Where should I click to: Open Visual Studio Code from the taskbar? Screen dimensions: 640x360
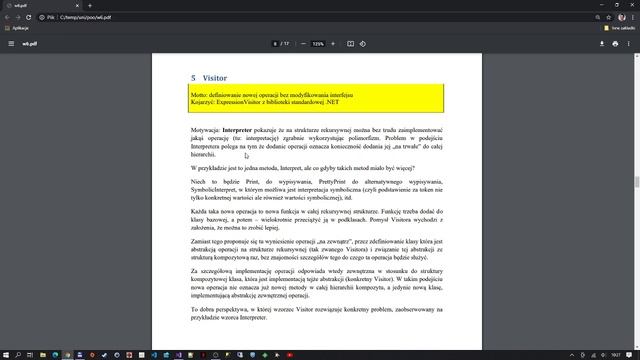[x=154, y=355]
